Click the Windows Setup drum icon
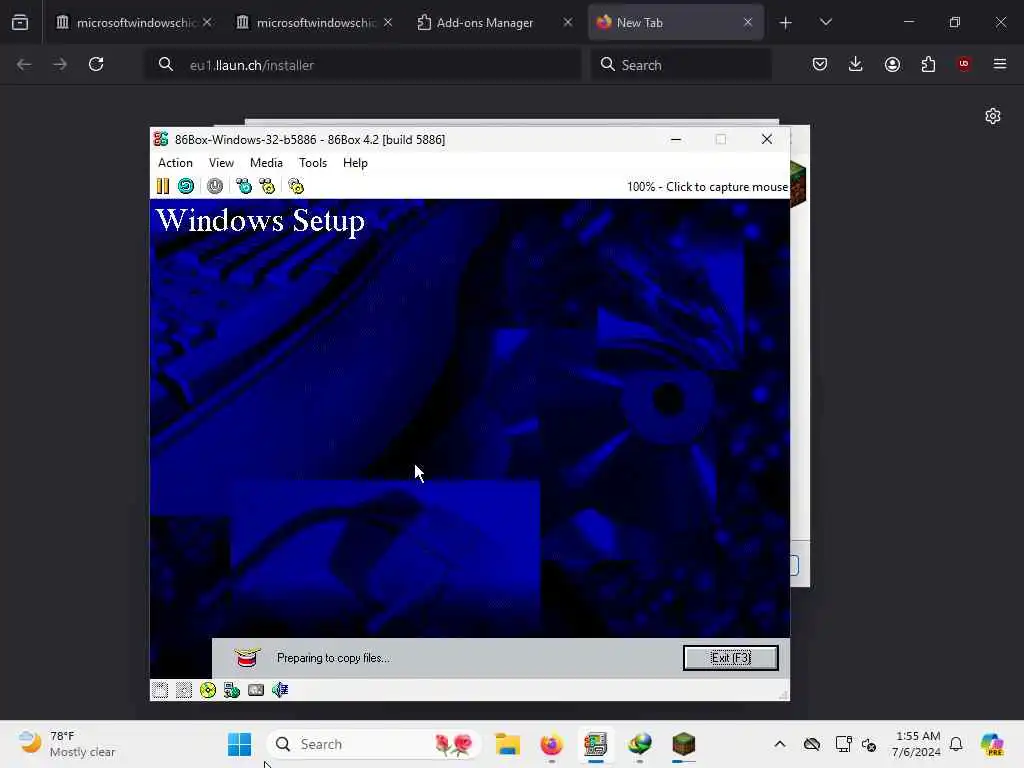 pos(248,658)
